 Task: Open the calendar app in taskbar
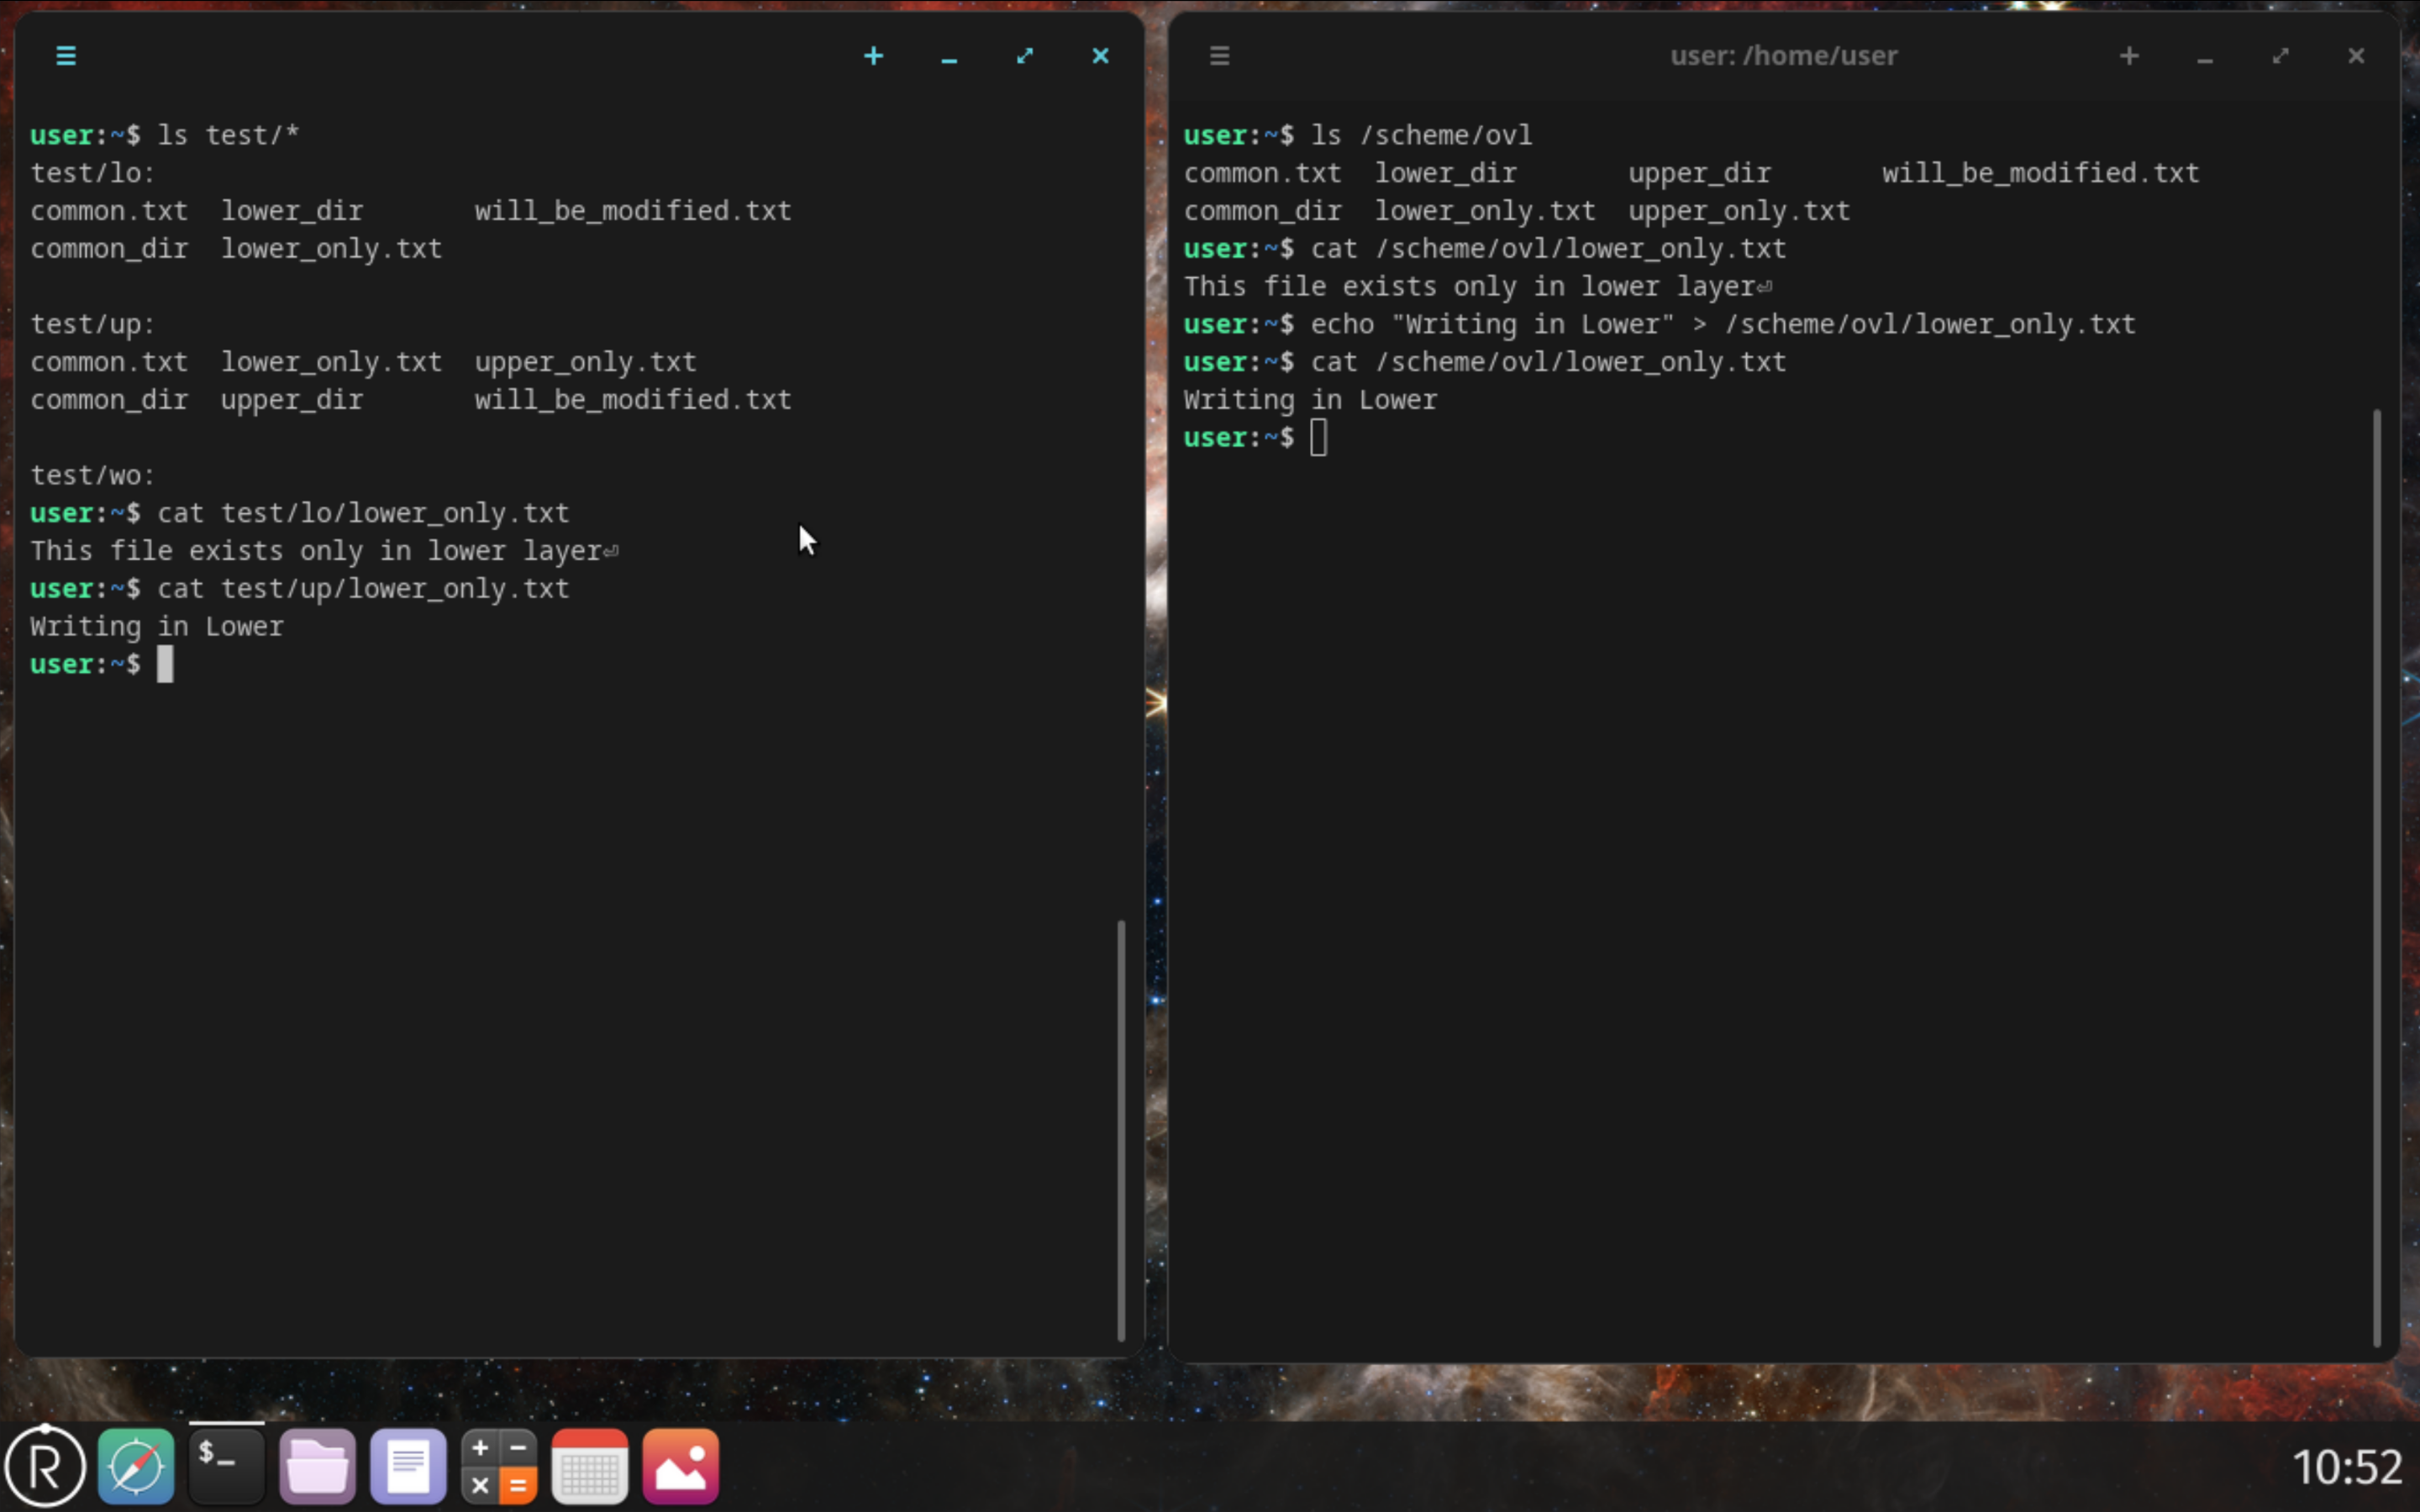click(x=590, y=1466)
